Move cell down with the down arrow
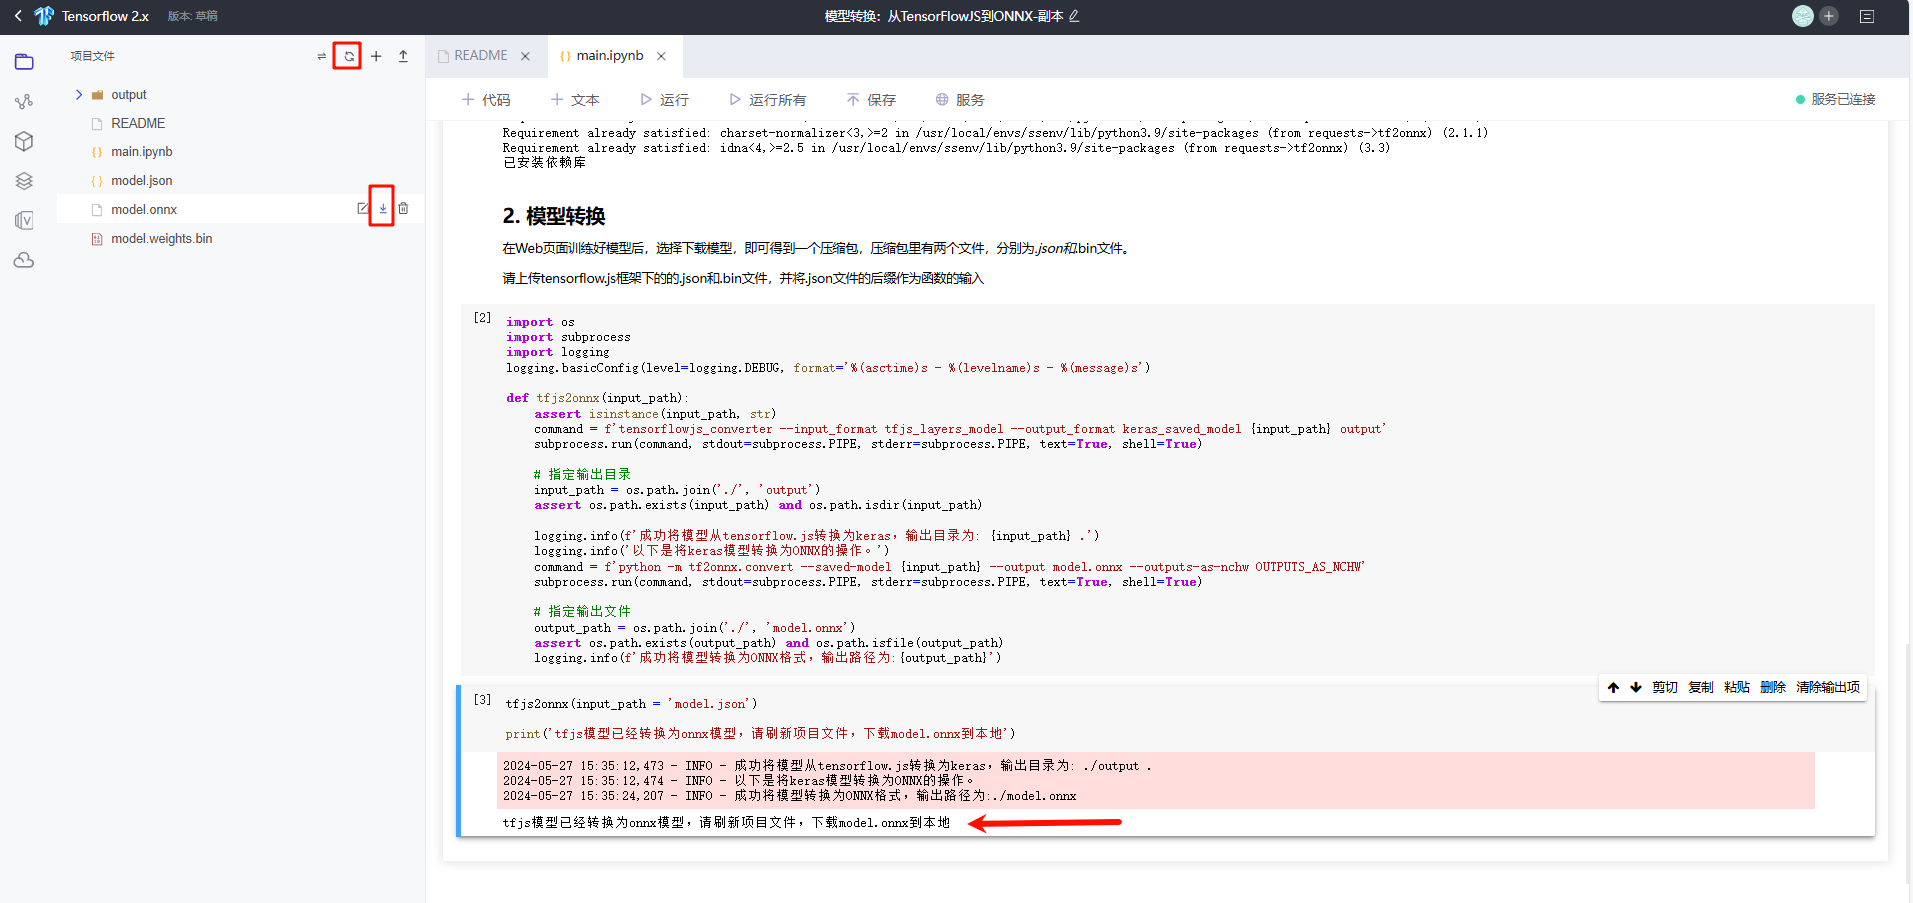The height and width of the screenshot is (903, 1913). (1636, 687)
